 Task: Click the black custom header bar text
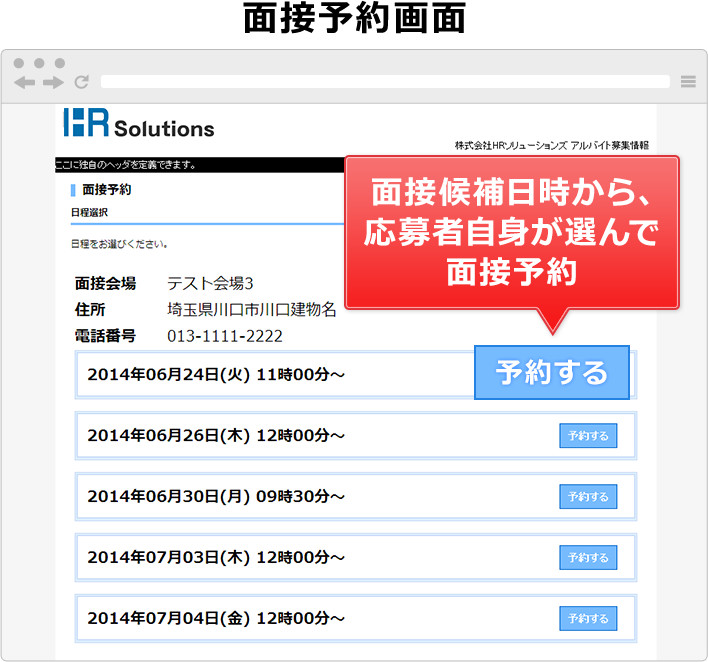pos(126,165)
